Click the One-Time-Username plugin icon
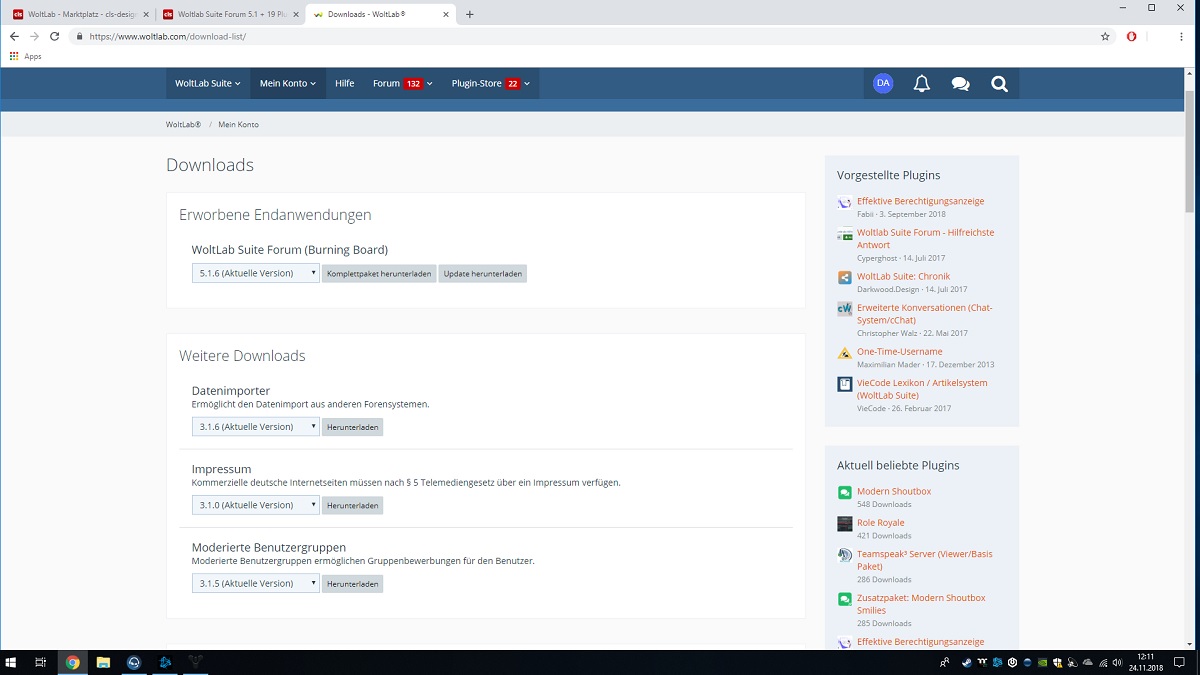Image resolution: width=1200 pixels, height=675 pixels. 845,352
